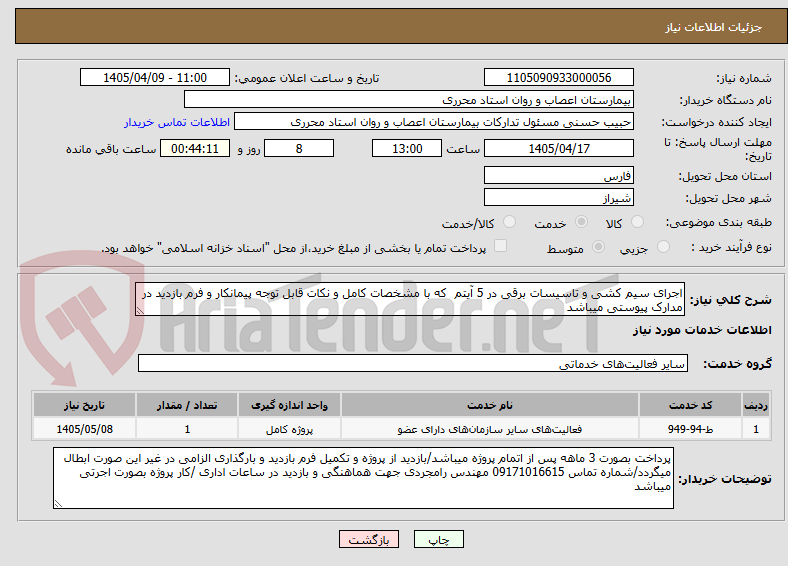788x566 pixels.
Task: Click the نوع فرآیند خرید label
Action: click(731, 247)
